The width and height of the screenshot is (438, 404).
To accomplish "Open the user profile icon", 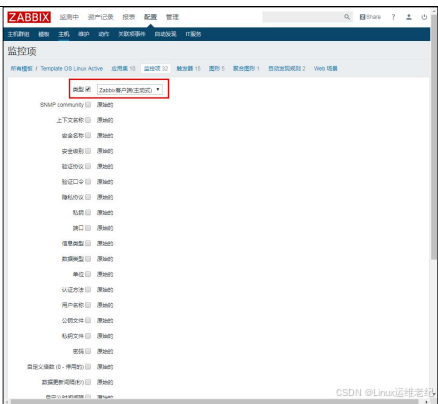I will point(409,17).
